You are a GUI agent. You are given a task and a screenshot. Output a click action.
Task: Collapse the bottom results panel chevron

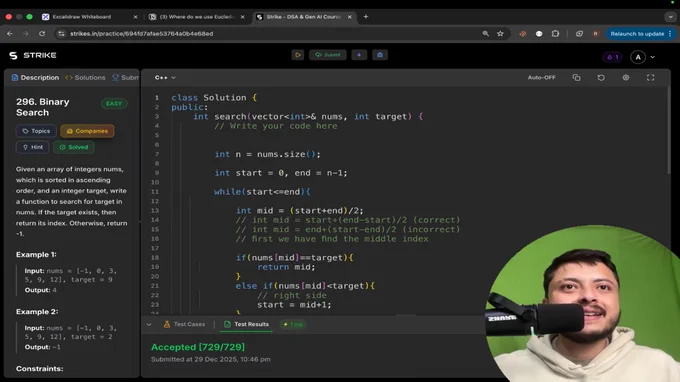[149, 324]
